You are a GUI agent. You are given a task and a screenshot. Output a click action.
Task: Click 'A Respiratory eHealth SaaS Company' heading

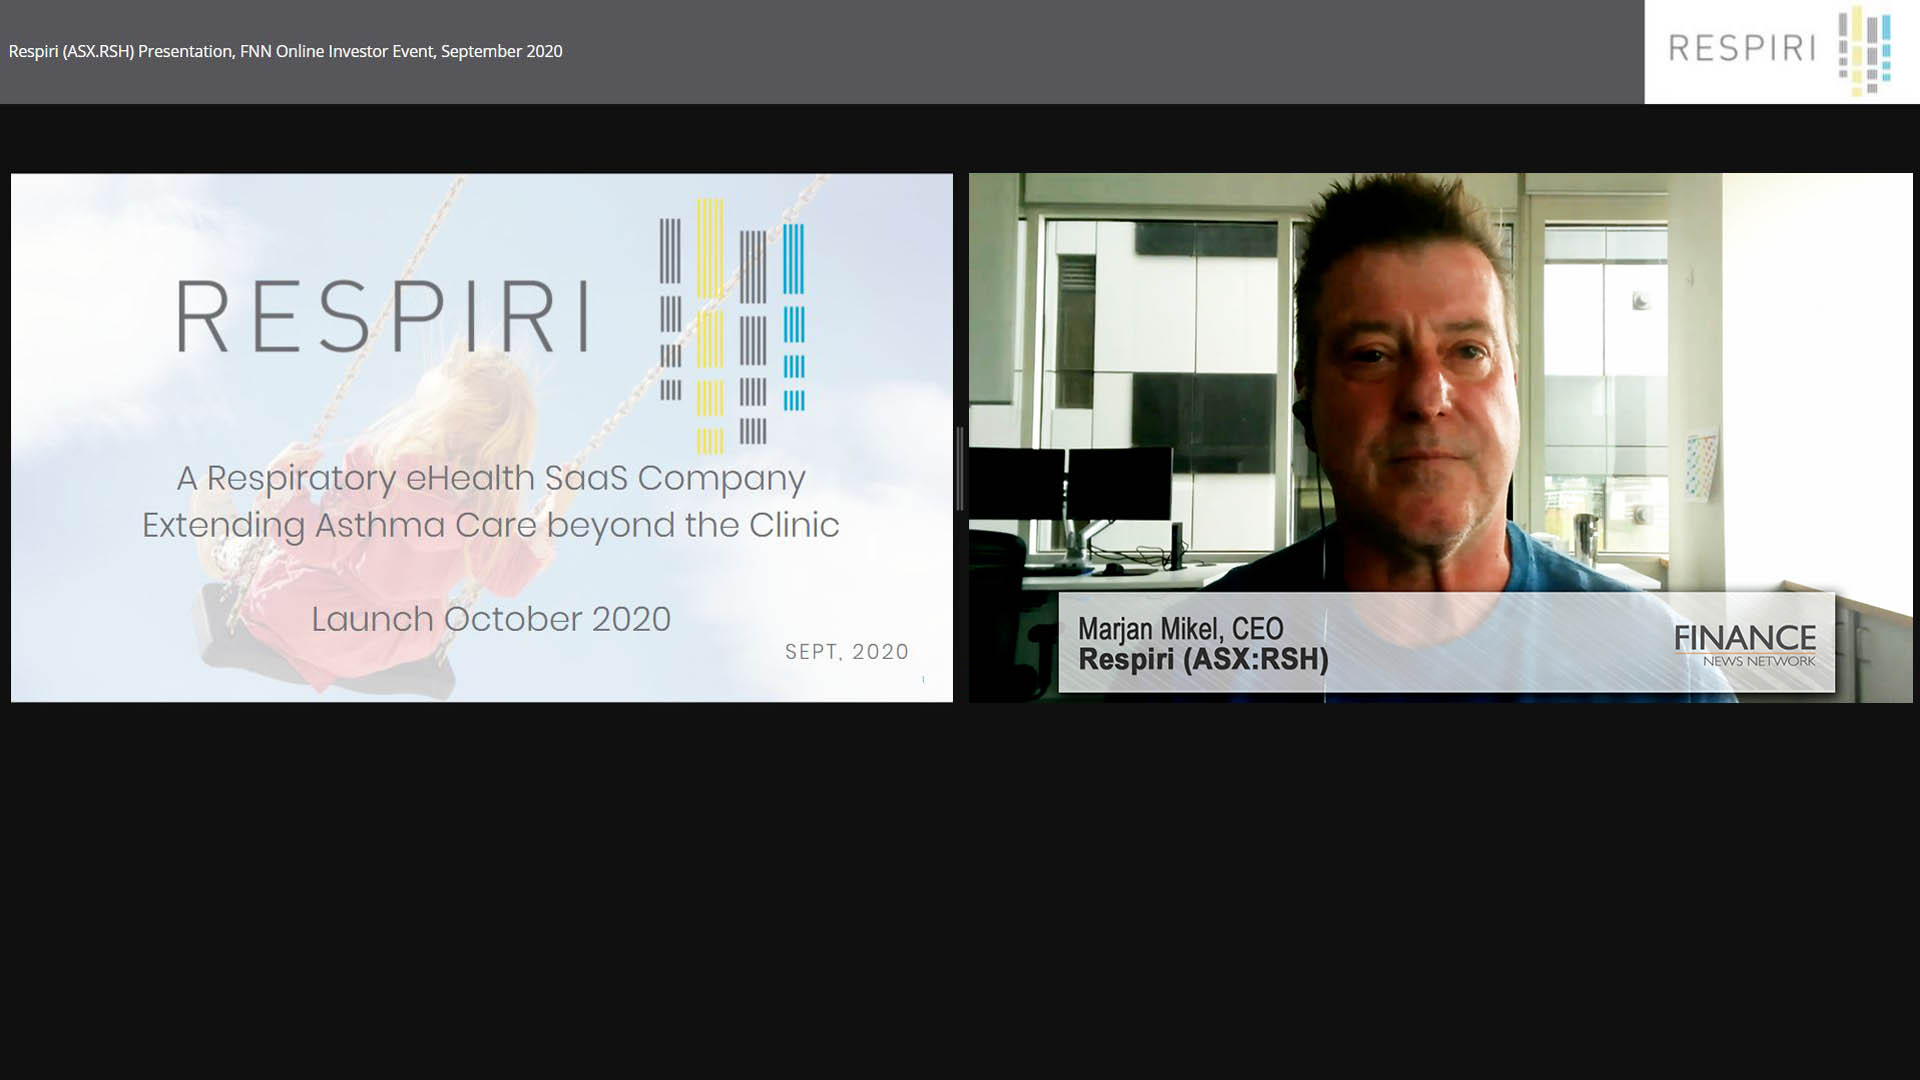tap(491, 478)
